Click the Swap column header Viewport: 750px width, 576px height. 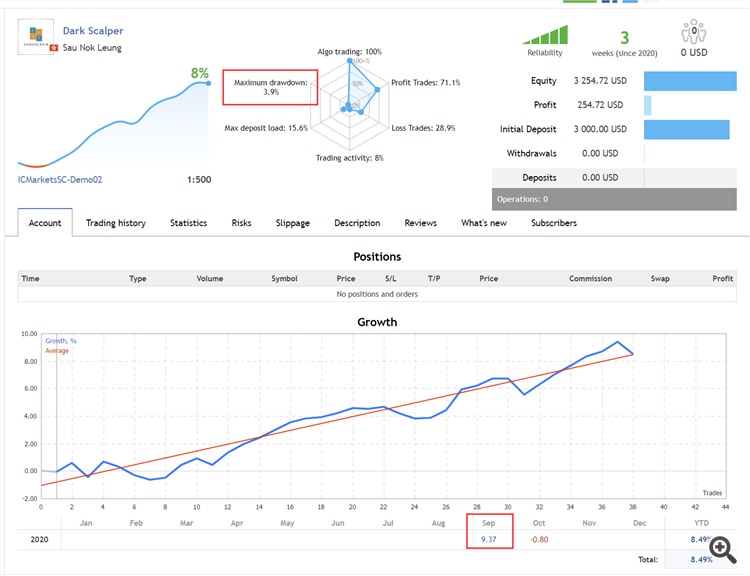click(660, 278)
